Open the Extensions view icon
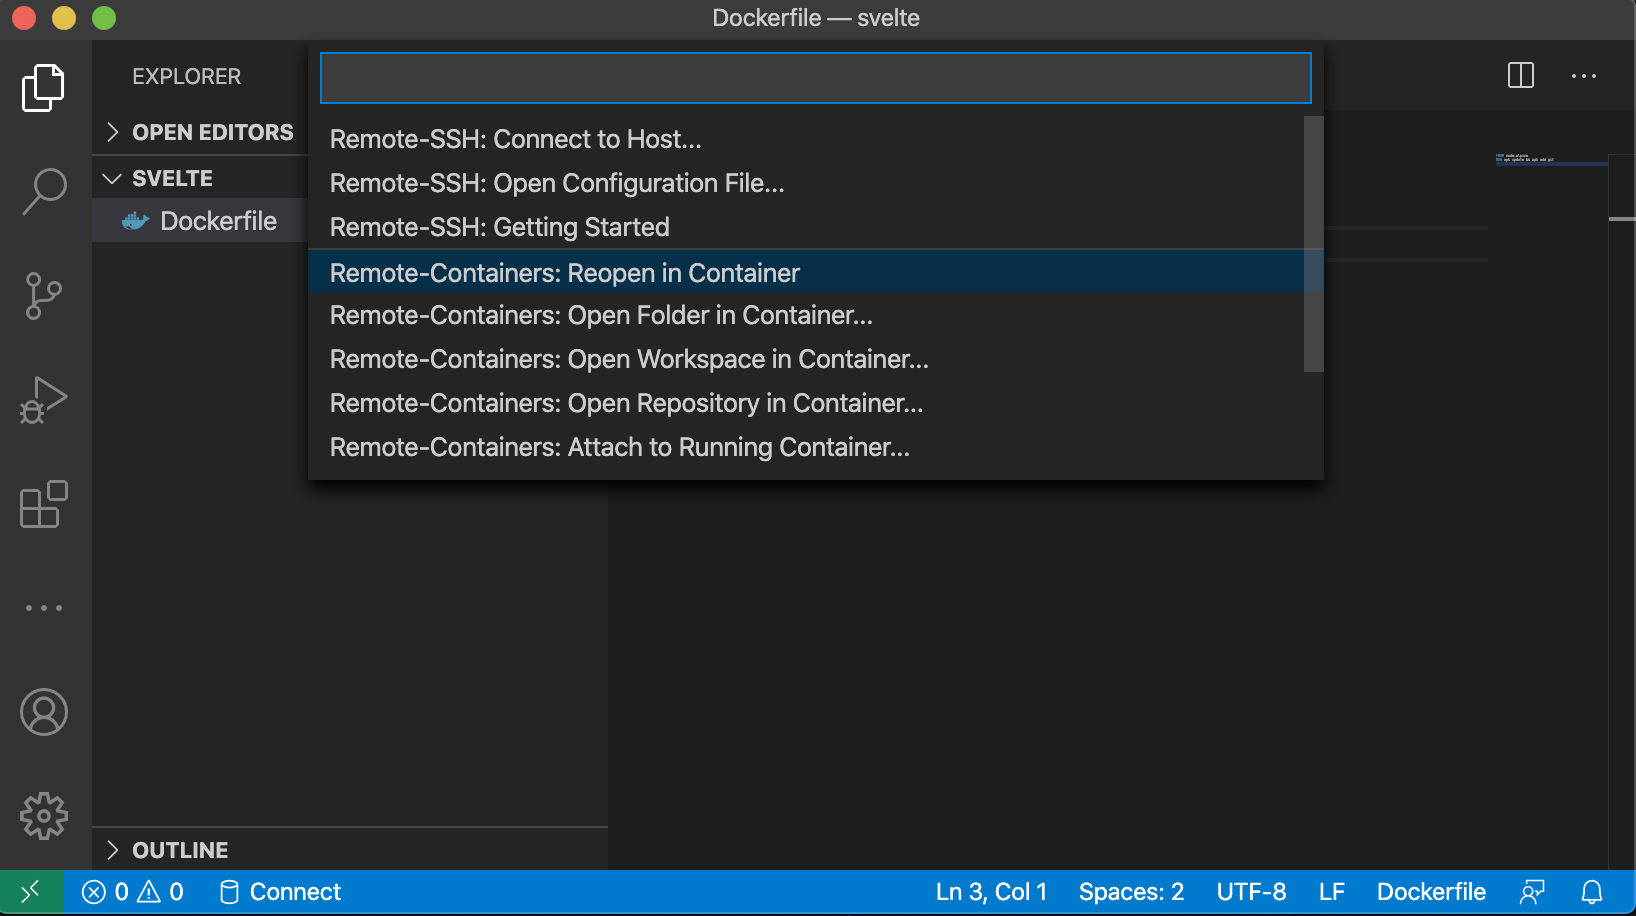 click(x=44, y=504)
